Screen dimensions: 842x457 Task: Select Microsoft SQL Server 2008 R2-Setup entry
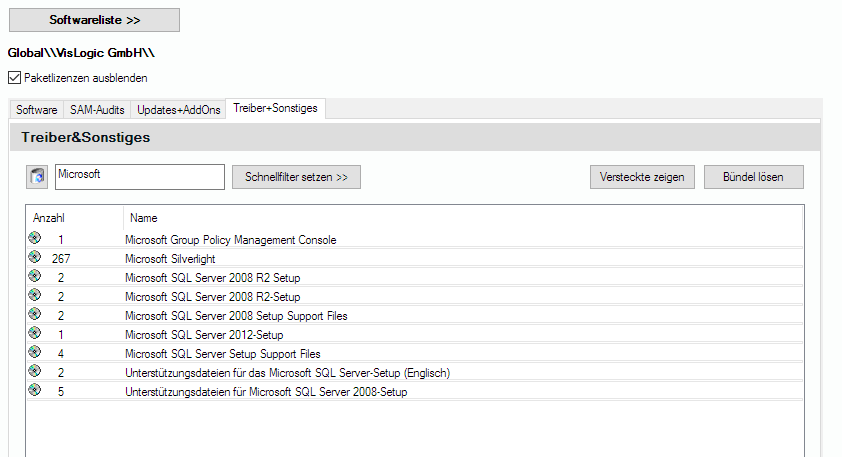[x=213, y=296]
